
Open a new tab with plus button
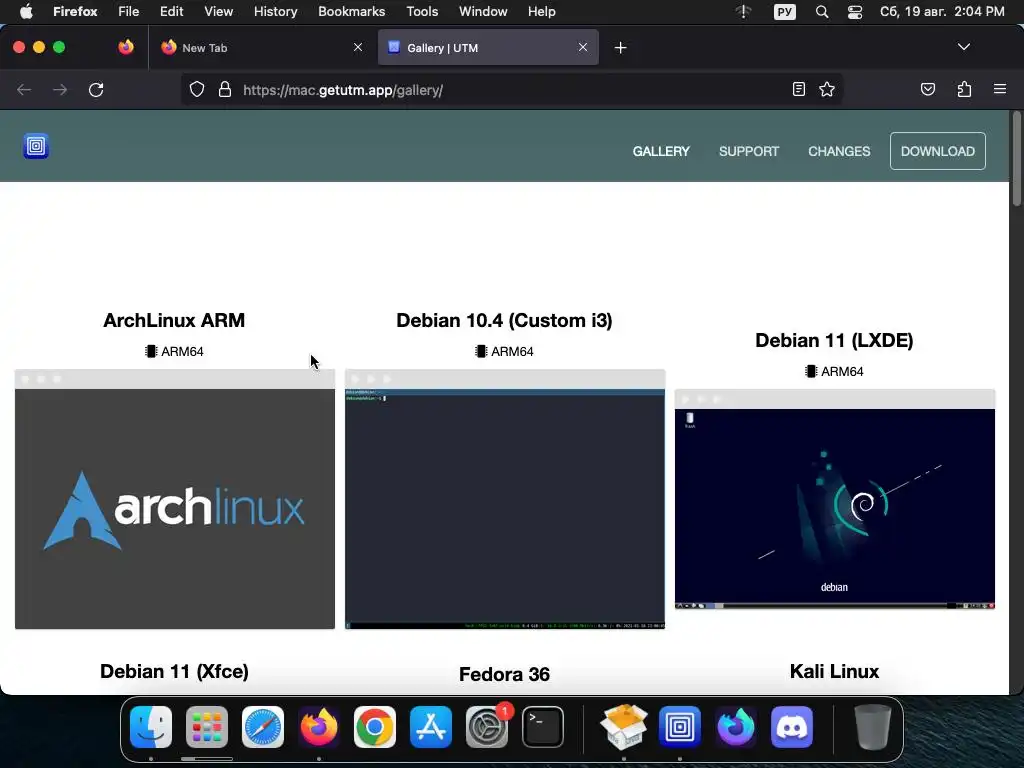620,48
